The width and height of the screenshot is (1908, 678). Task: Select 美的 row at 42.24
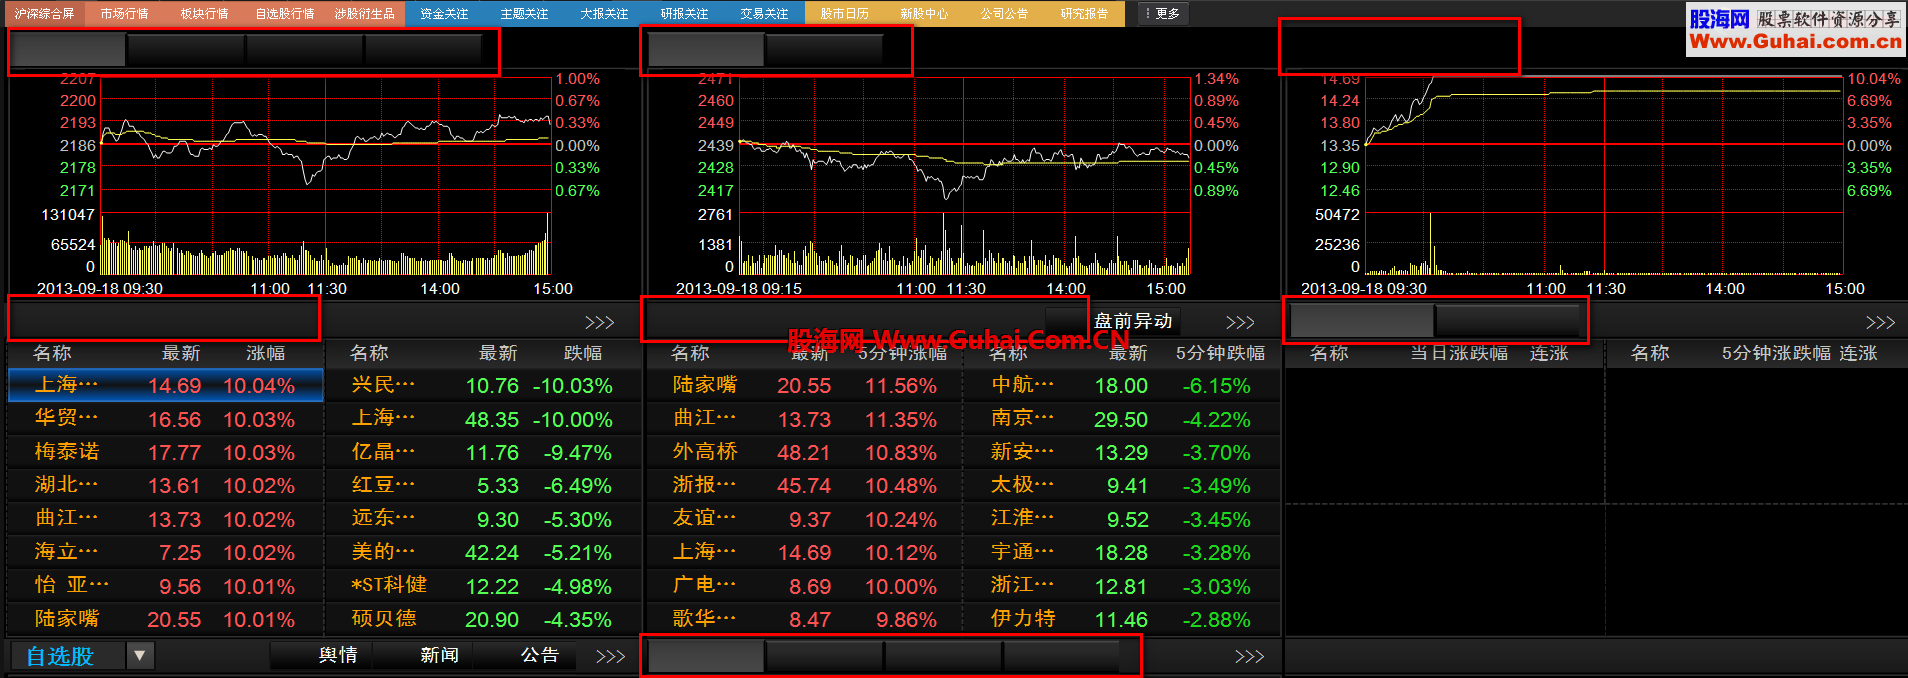click(x=483, y=552)
